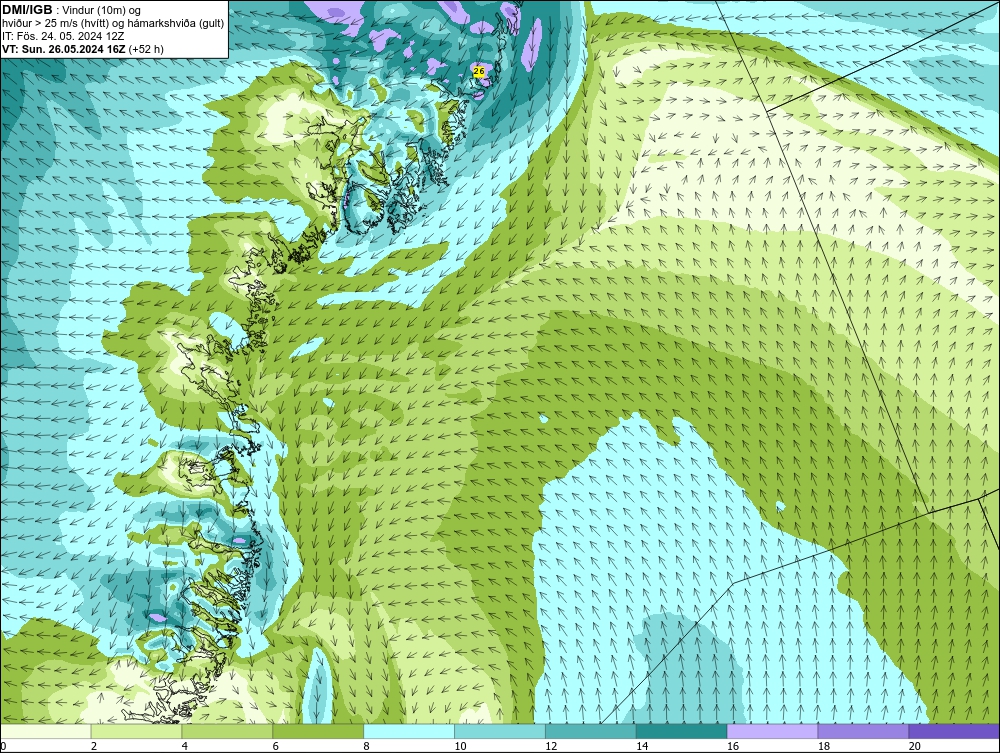Click the hviður > 25 m/s description line
1000x753 pixels.
113,24
